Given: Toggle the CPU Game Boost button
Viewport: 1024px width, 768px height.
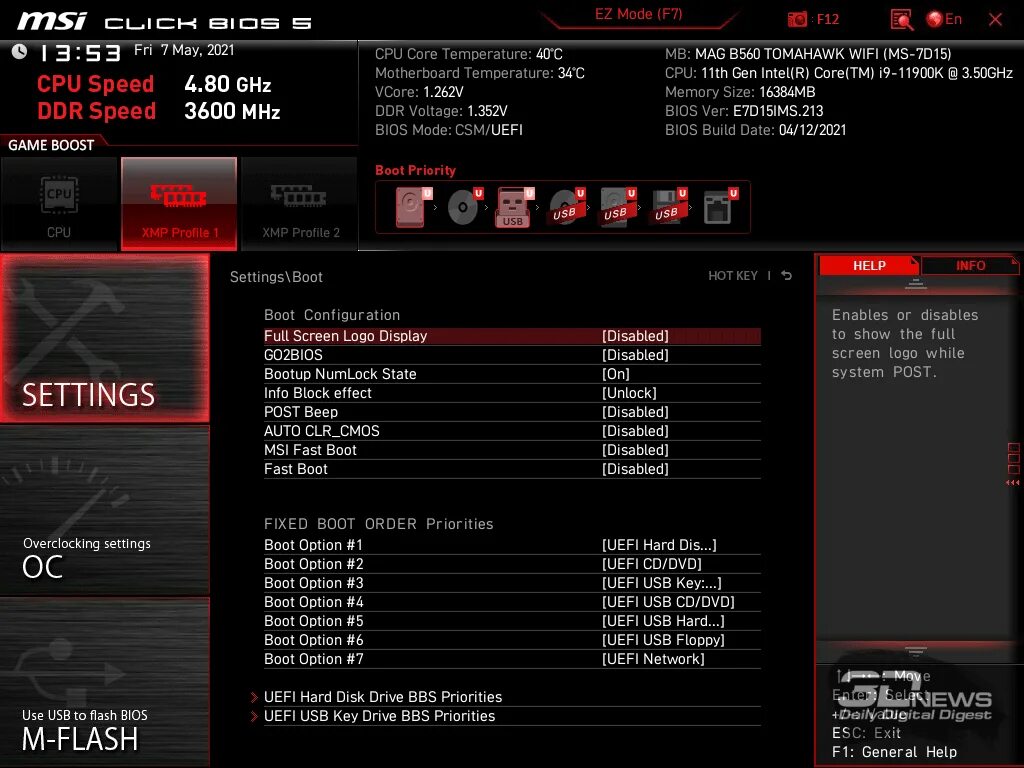Looking at the screenshot, I should point(59,204).
